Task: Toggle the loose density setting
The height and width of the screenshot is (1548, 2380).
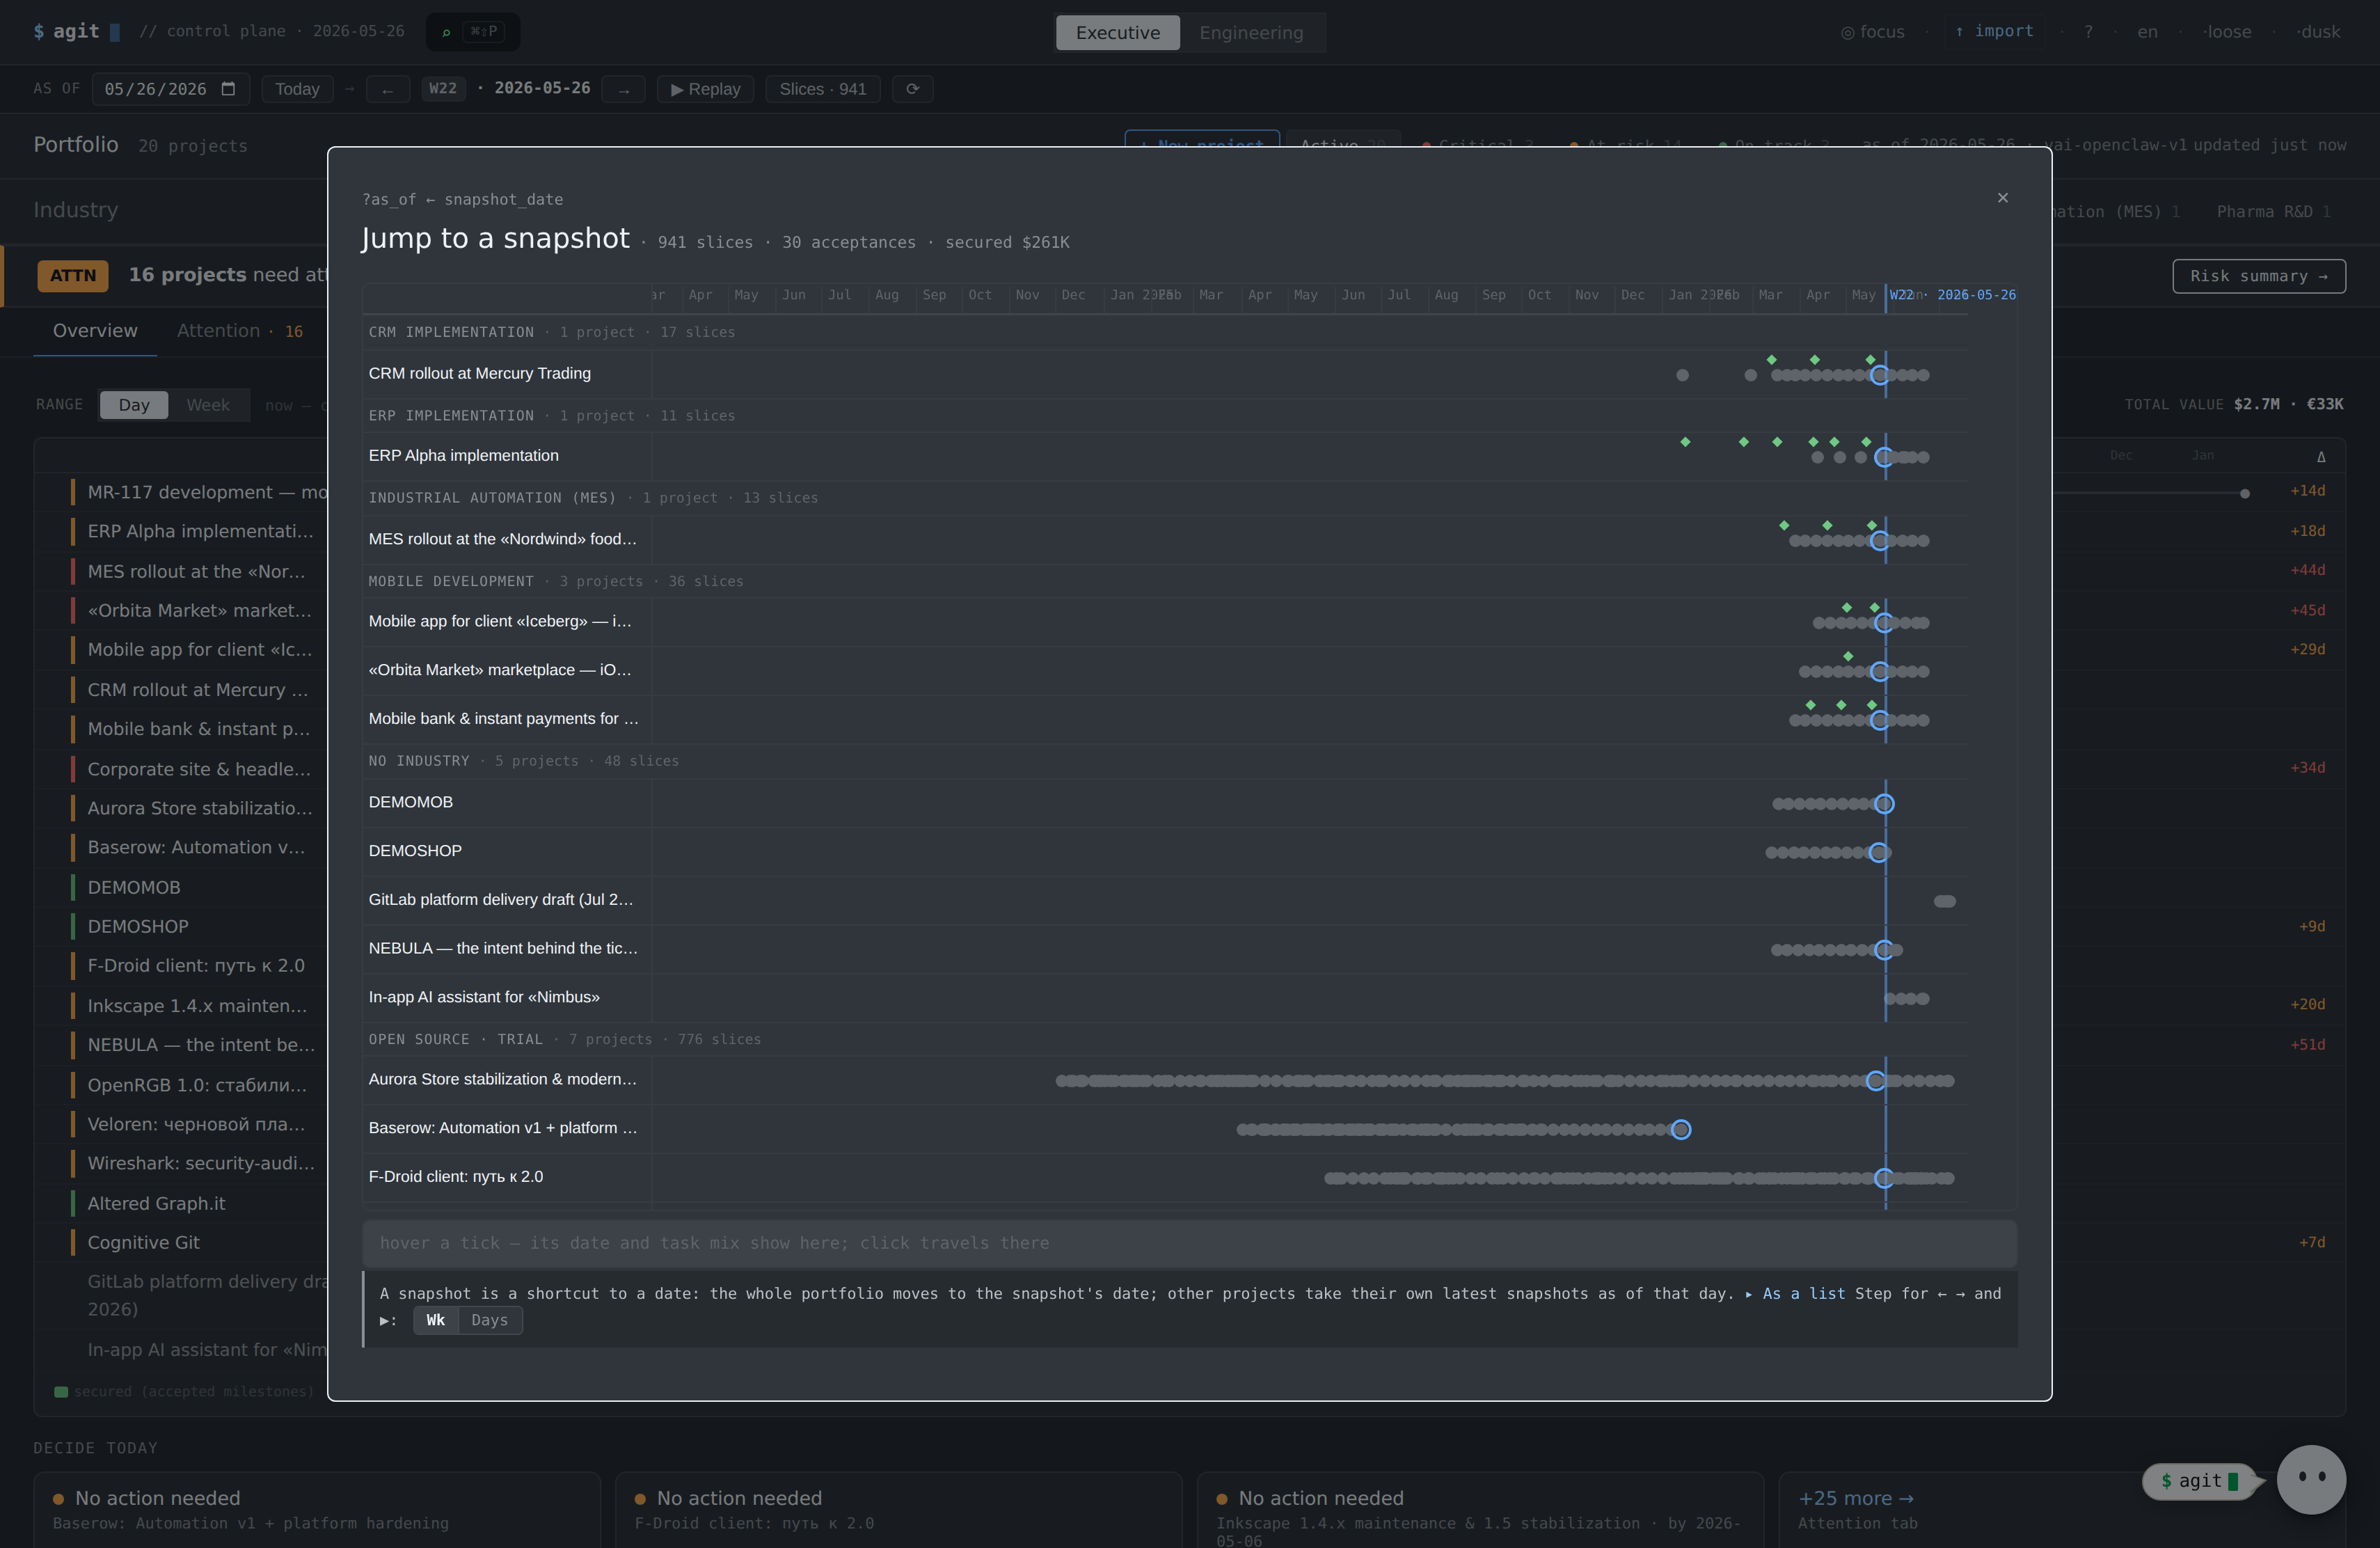Action: 2227,32
